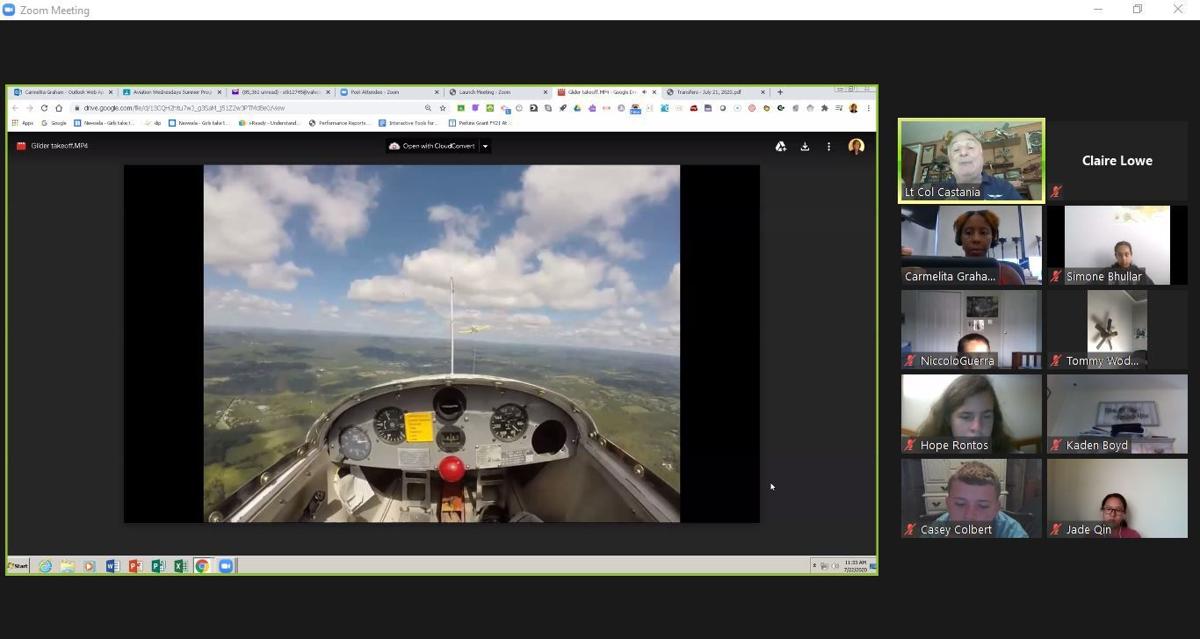Click the glider cockpit video player

tap(441, 343)
